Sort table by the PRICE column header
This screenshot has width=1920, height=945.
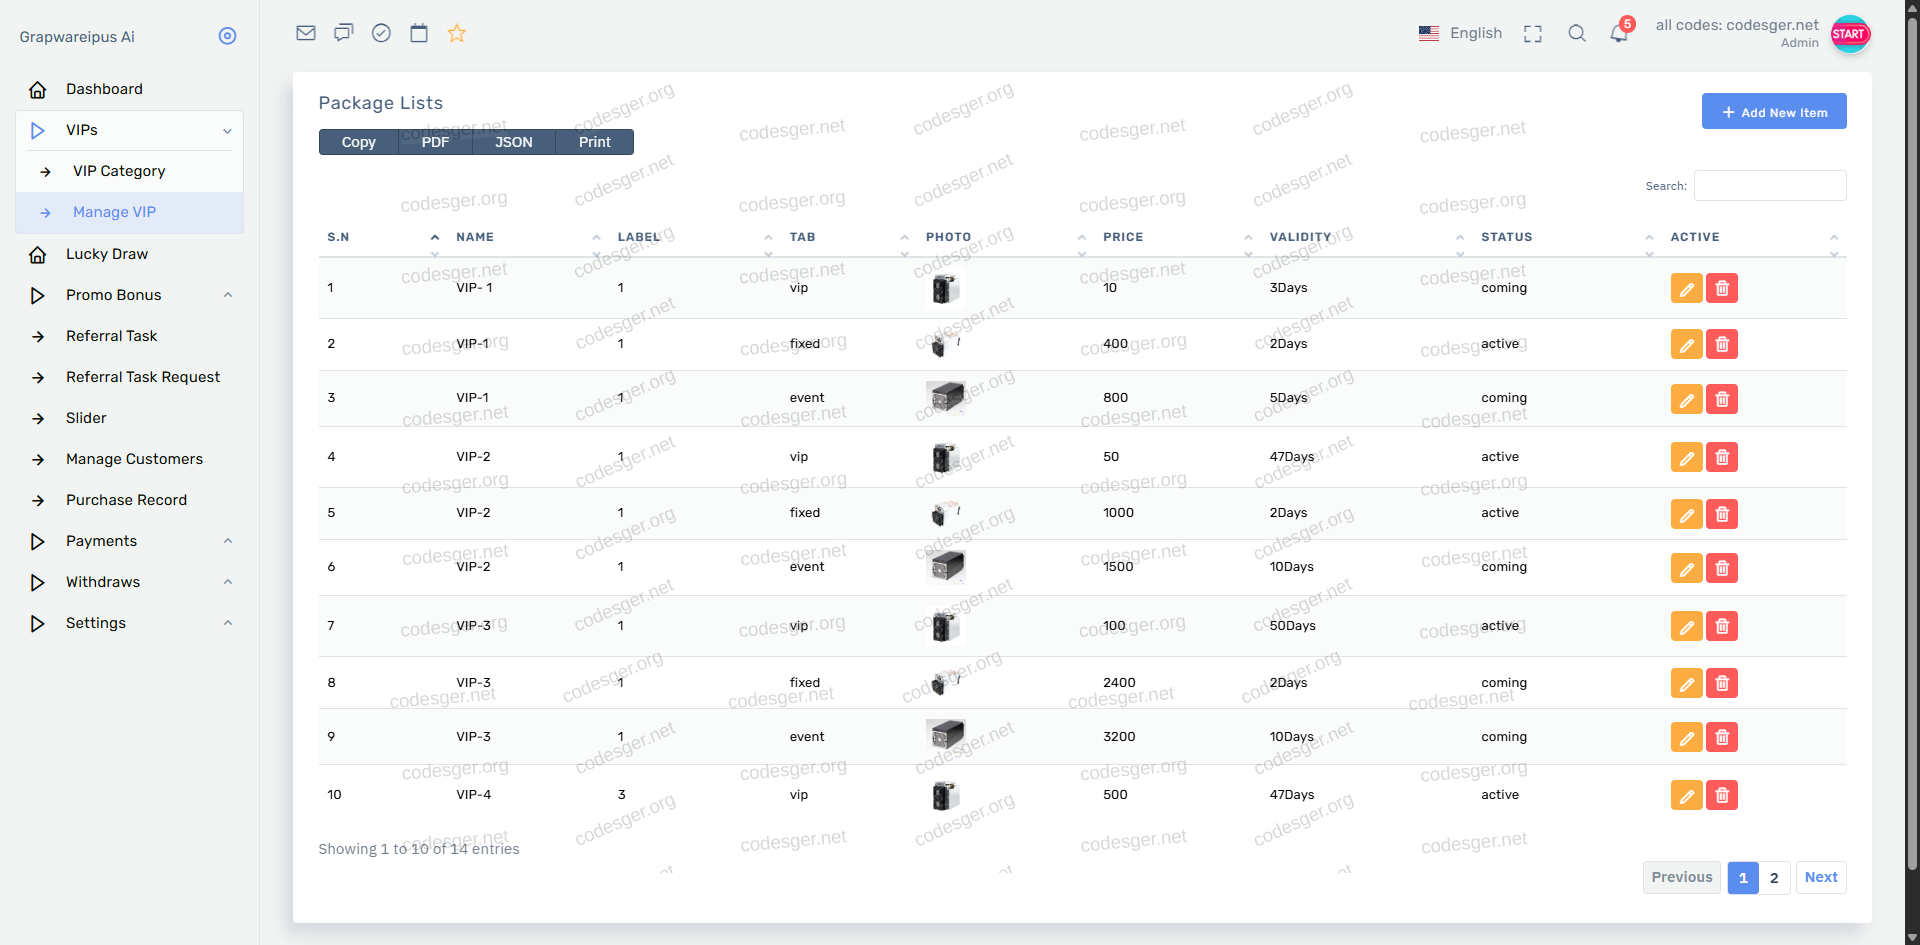coord(1123,237)
